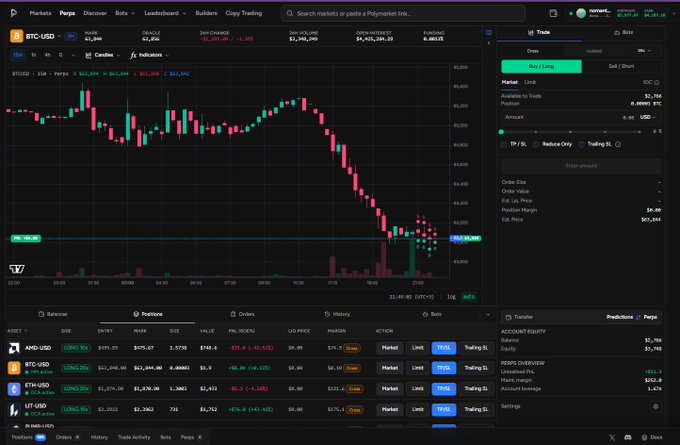Click the BTC-USD asset icon in positions table

[x=14, y=368]
